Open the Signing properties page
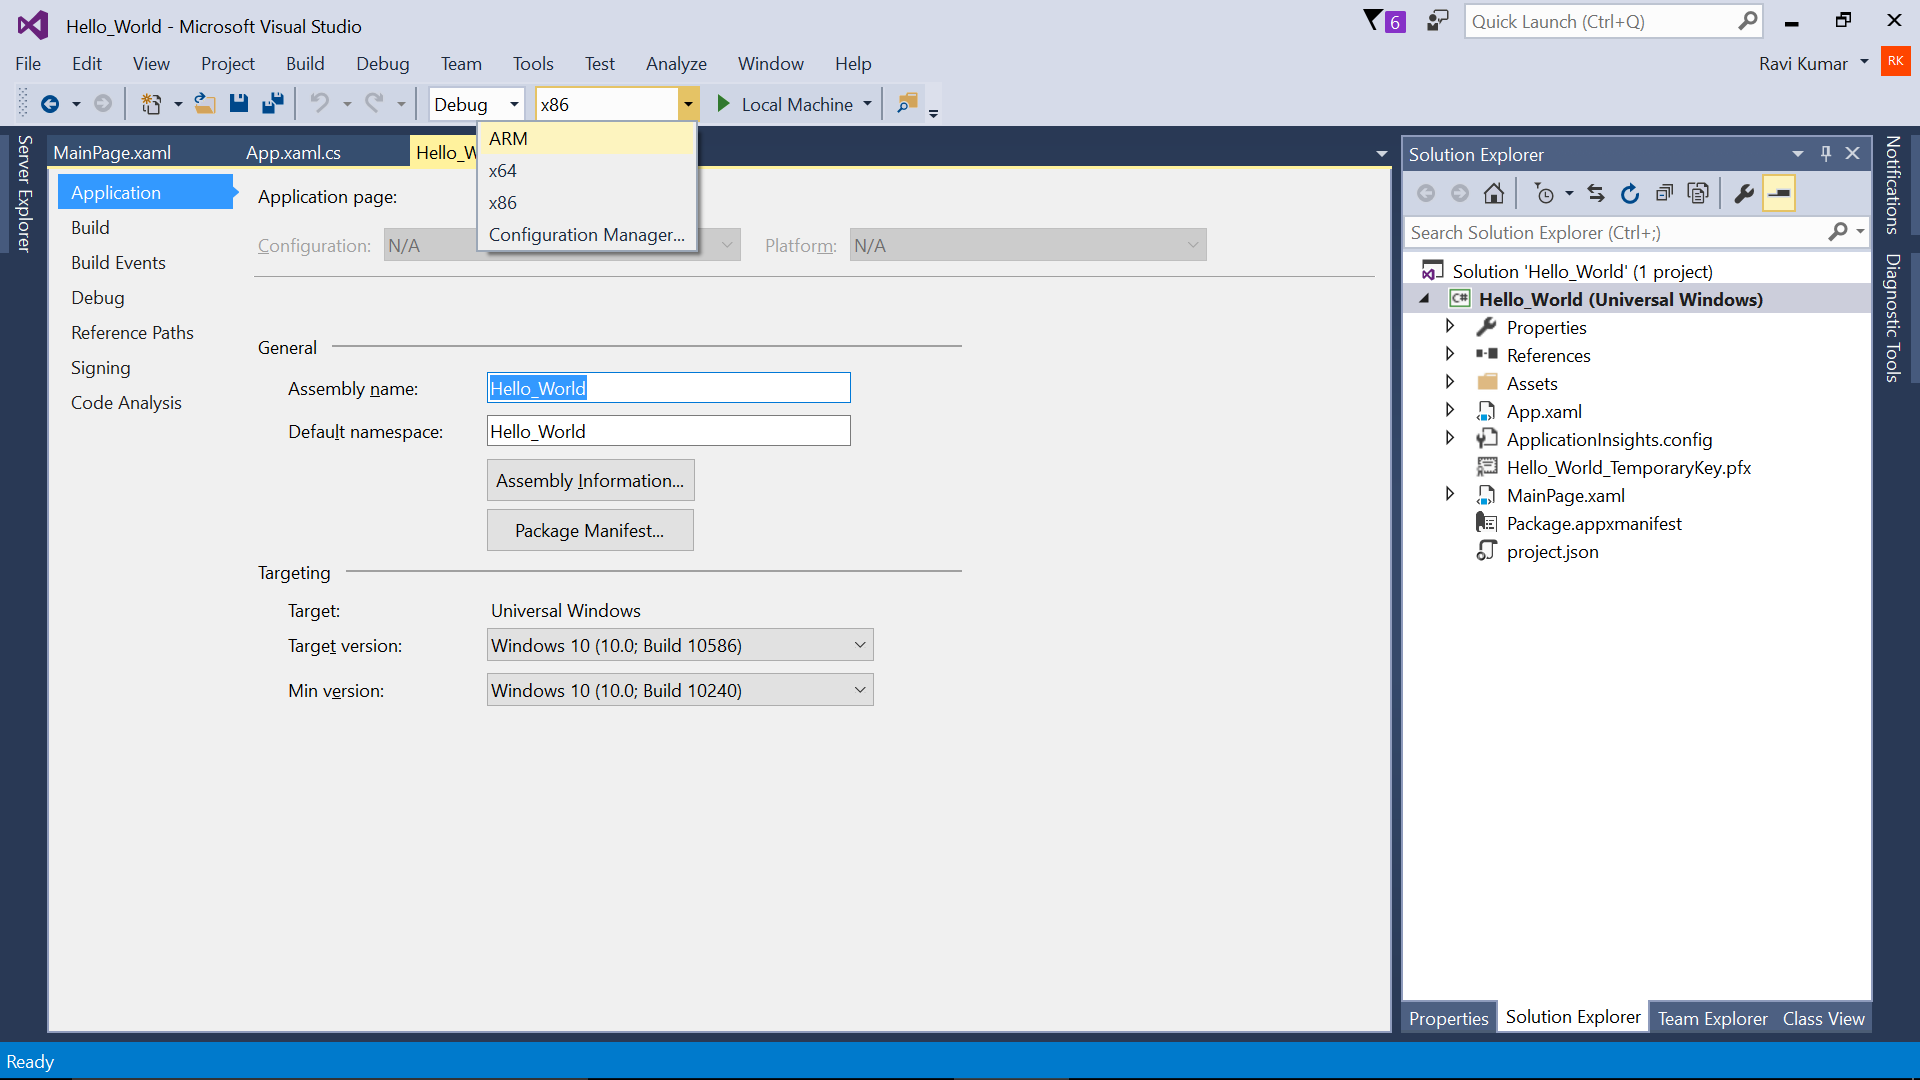Viewport: 1920px width, 1080px height. (x=100, y=368)
